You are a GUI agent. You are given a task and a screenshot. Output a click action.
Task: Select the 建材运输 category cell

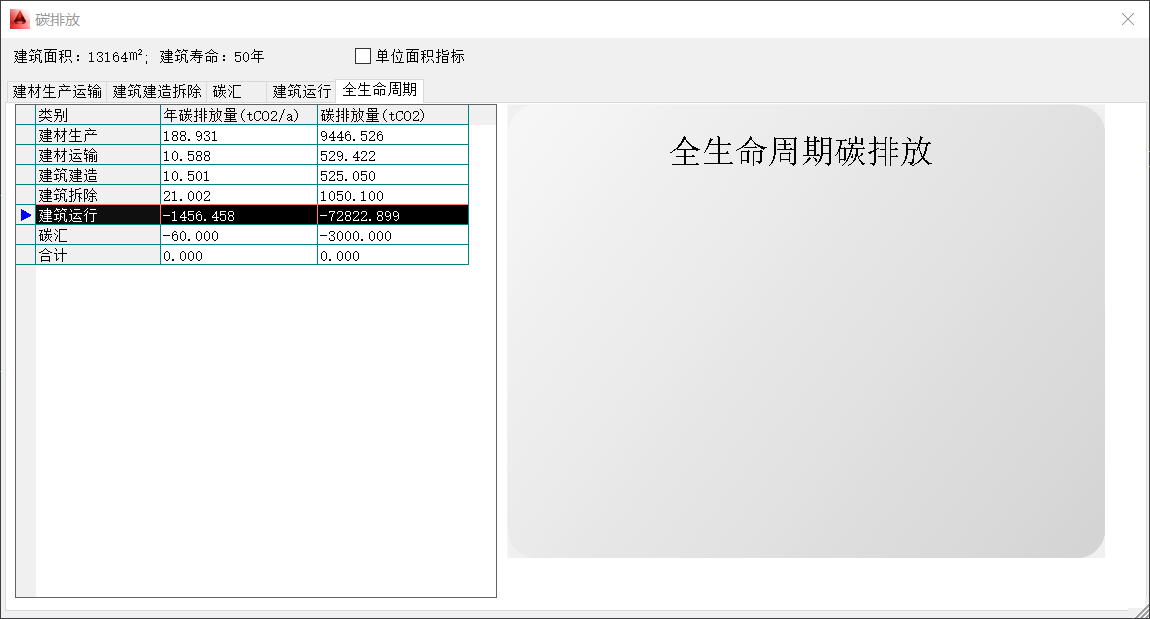[97, 155]
